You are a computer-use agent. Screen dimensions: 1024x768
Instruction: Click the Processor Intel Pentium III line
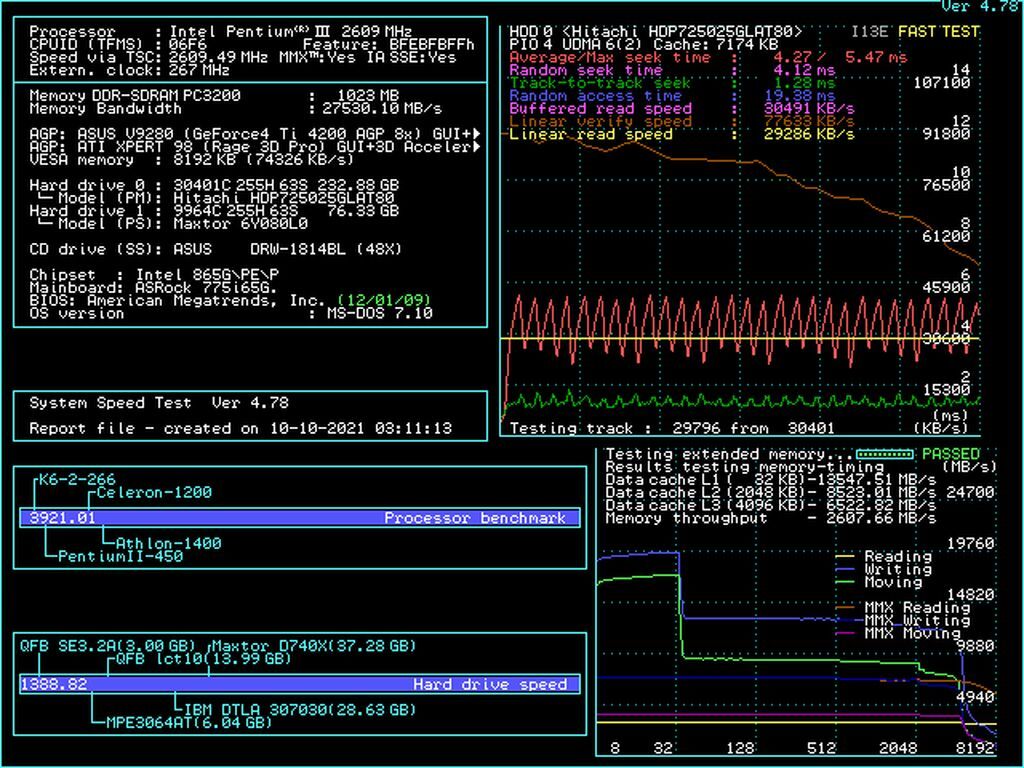221,31
